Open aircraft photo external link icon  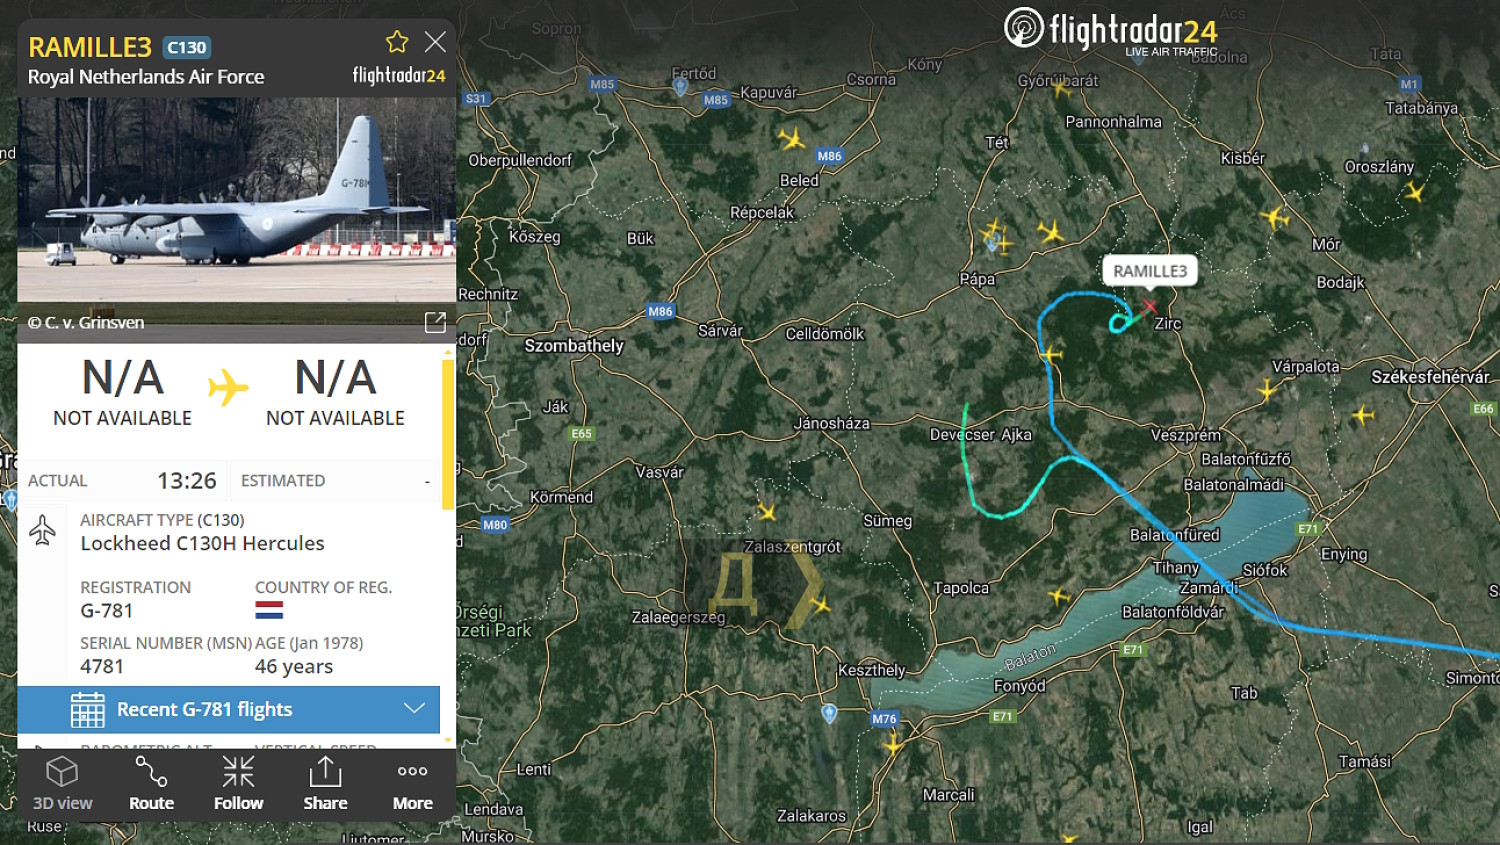coord(435,322)
